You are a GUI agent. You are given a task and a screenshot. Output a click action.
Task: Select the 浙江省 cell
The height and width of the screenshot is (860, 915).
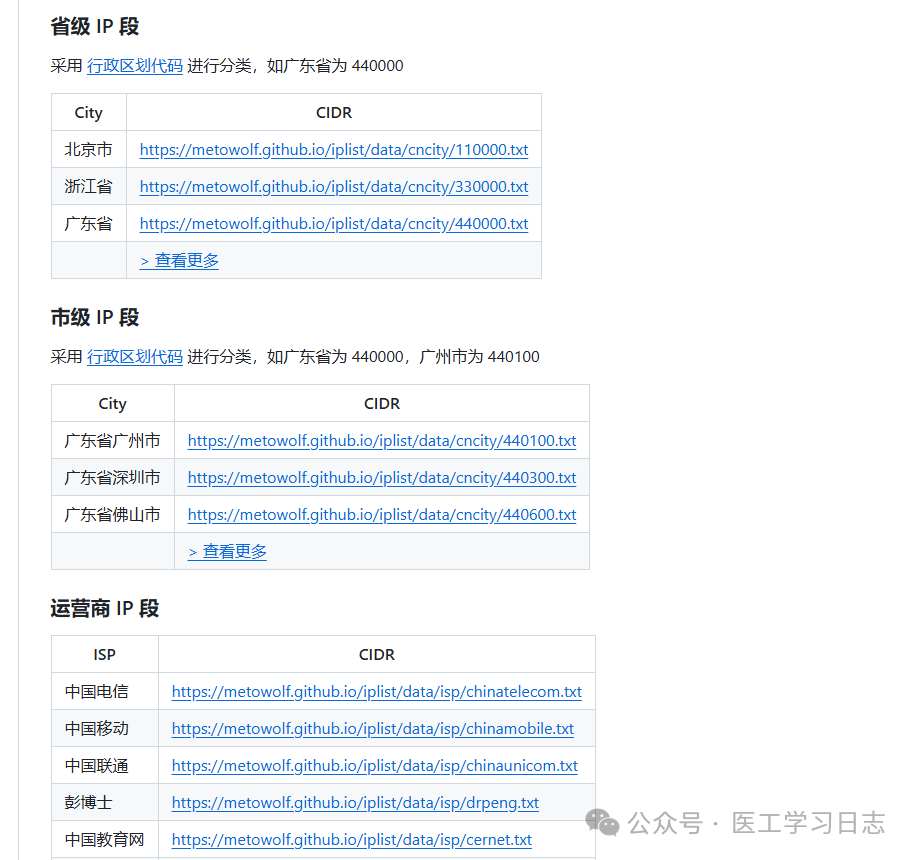pyautogui.click(x=89, y=187)
